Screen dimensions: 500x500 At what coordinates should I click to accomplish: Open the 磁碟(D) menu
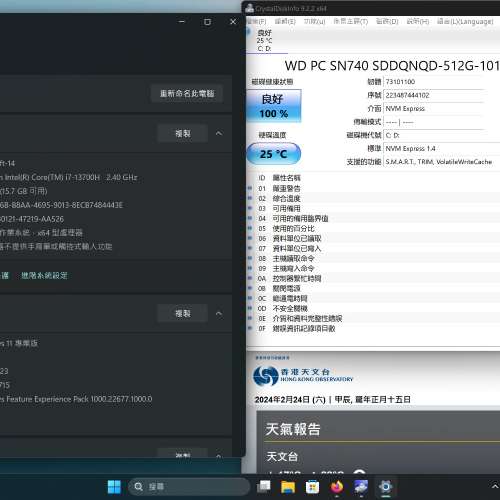(x=387, y=22)
